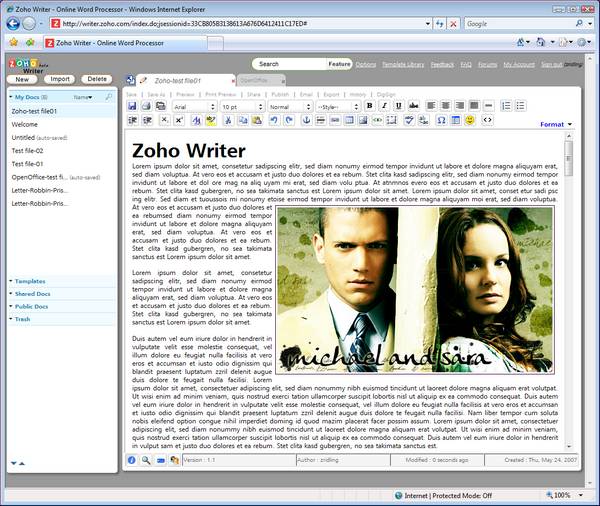Screen dimensions: 600x506
Task: Open the 100% zoom level control
Action: coord(564,495)
